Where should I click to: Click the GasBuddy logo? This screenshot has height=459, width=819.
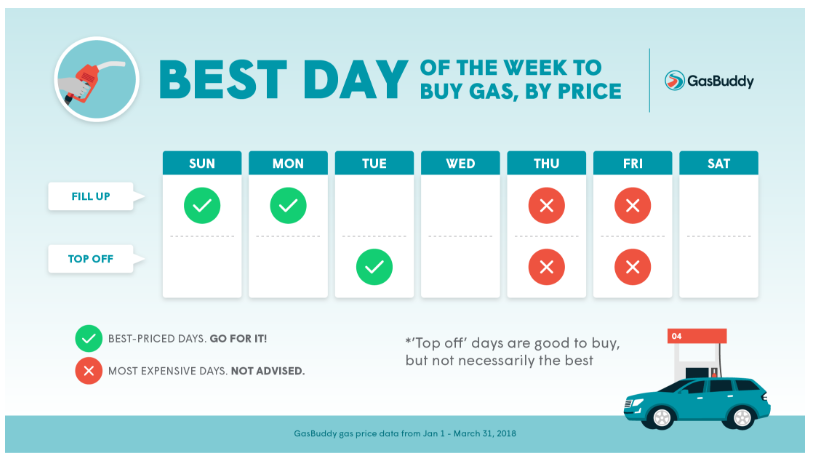(709, 81)
